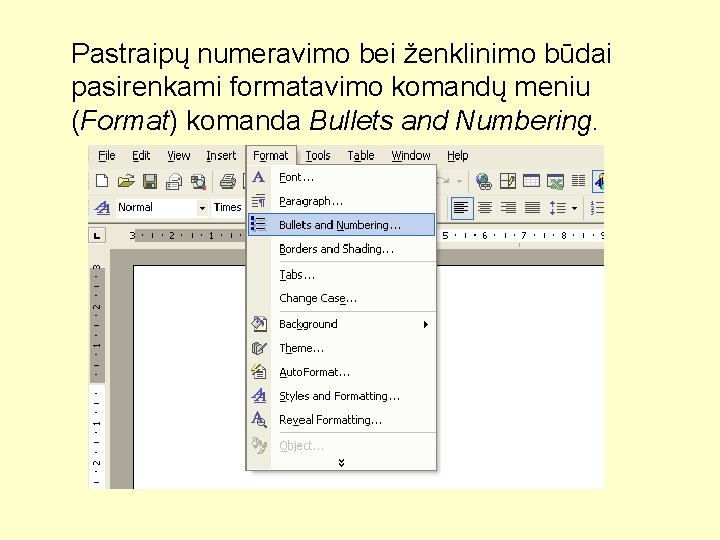Choose Theme... from the Format menu
720x540 pixels.
click(341, 348)
